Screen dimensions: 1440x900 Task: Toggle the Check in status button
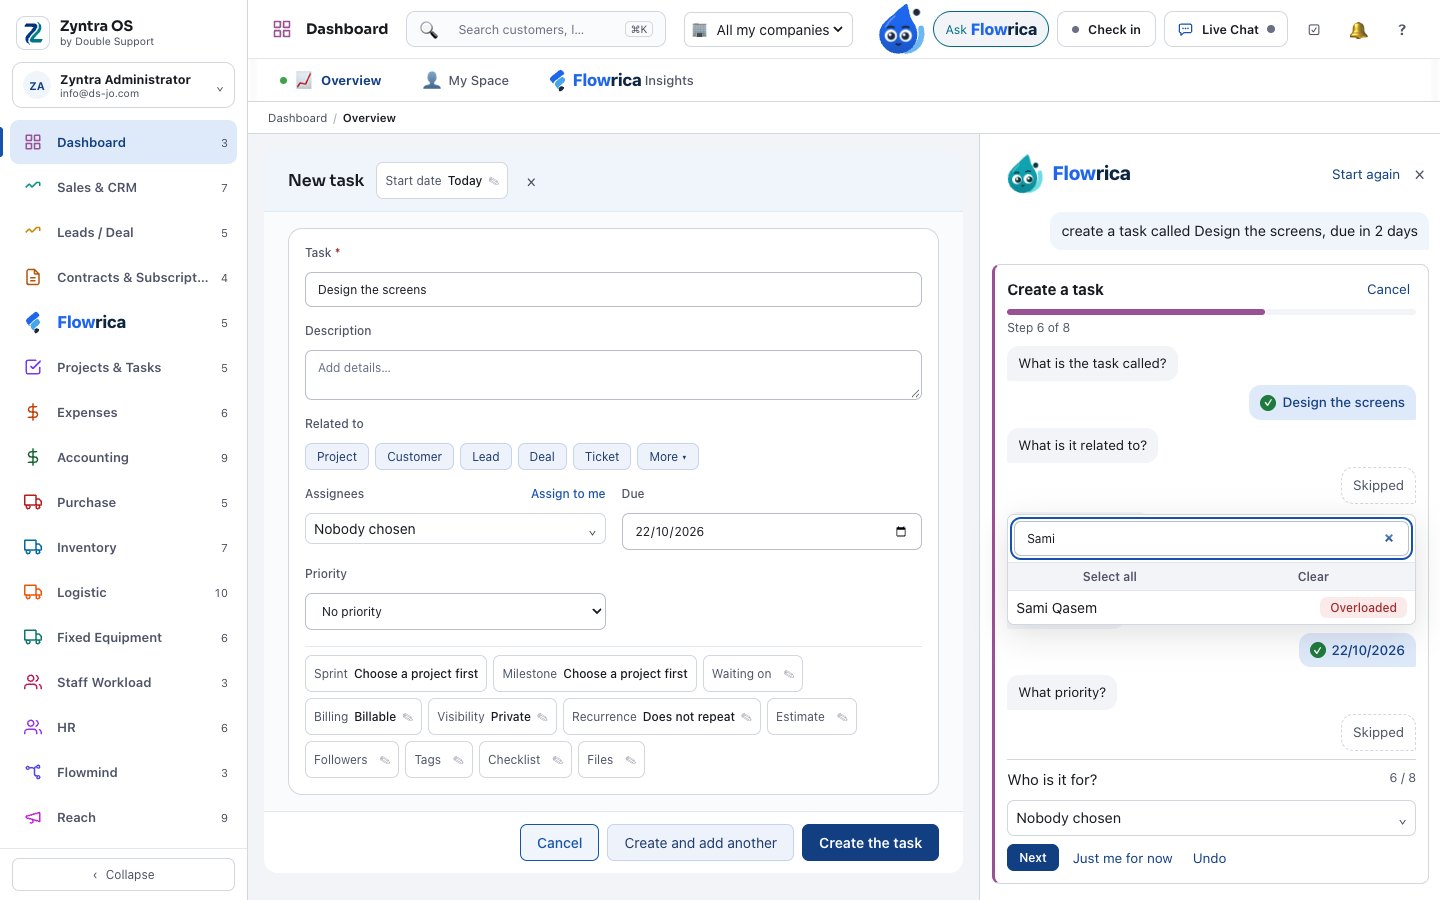click(1106, 30)
